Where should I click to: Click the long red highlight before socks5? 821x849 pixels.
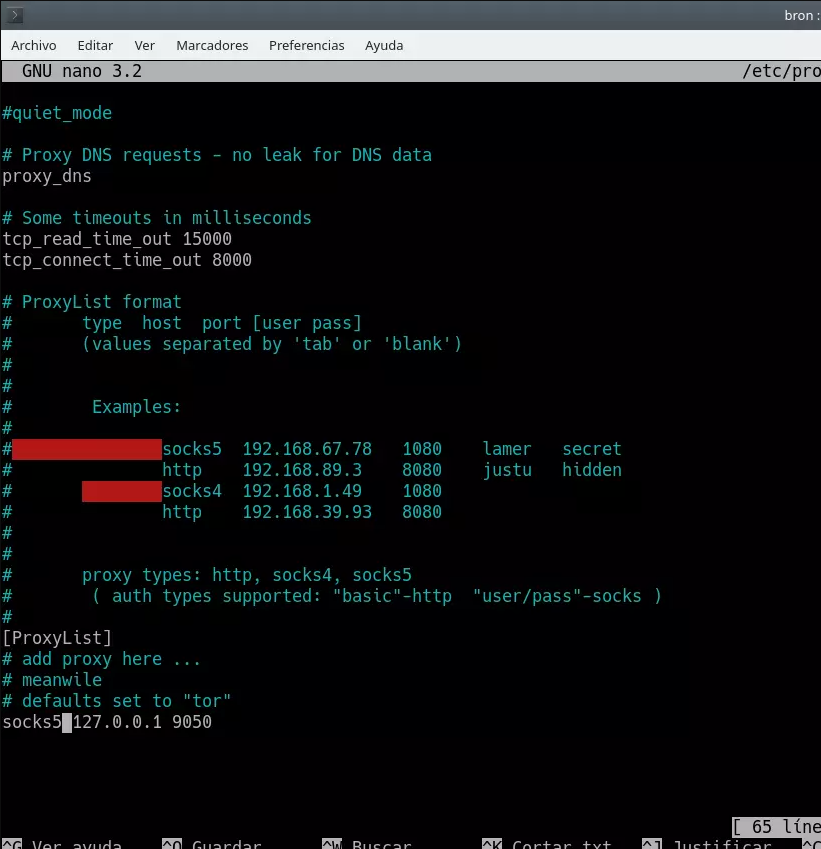click(87, 449)
